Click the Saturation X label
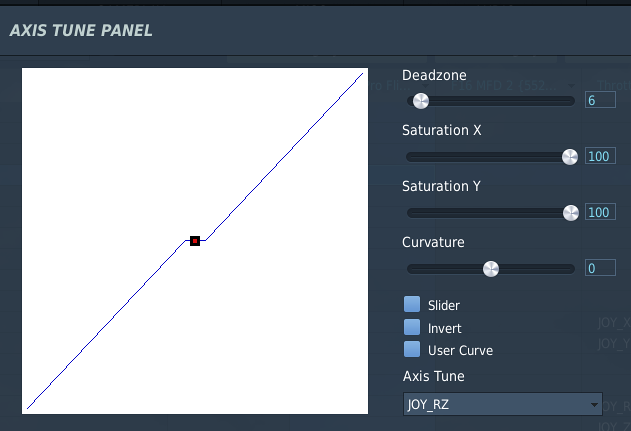 tap(441, 130)
